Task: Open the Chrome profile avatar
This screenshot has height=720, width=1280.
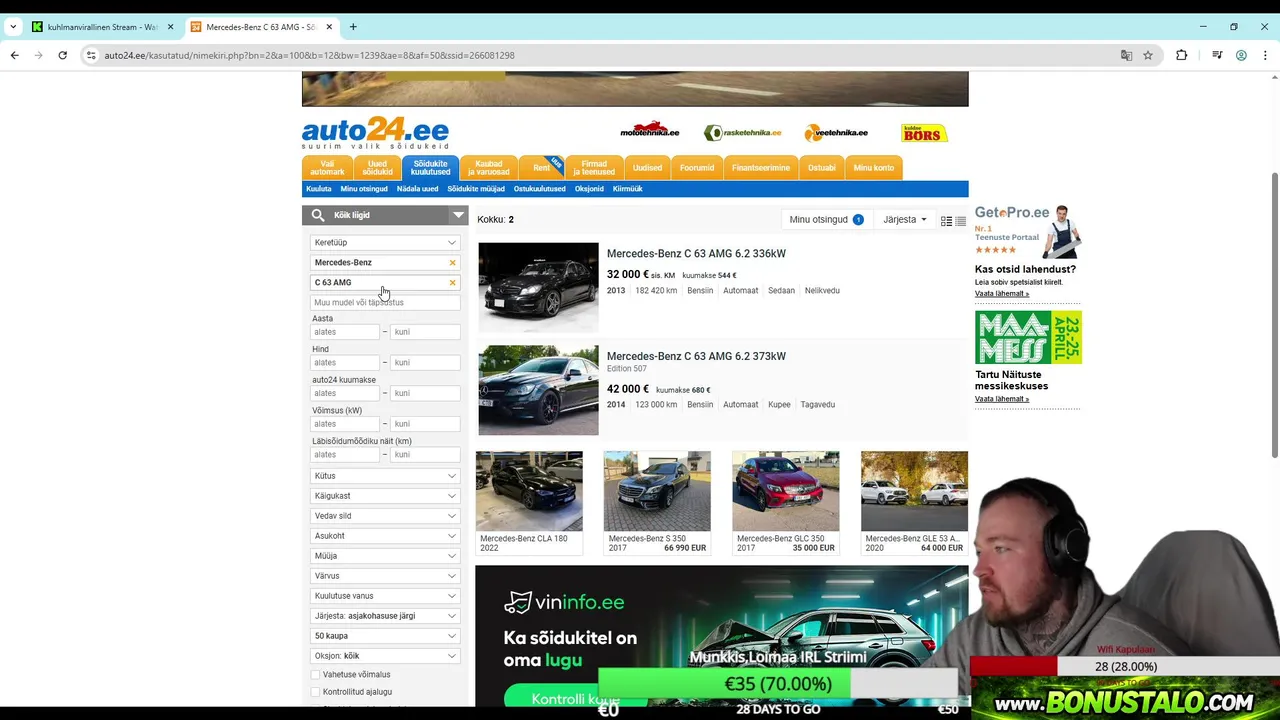Action: pyautogui.click(x=1241, y=55)
